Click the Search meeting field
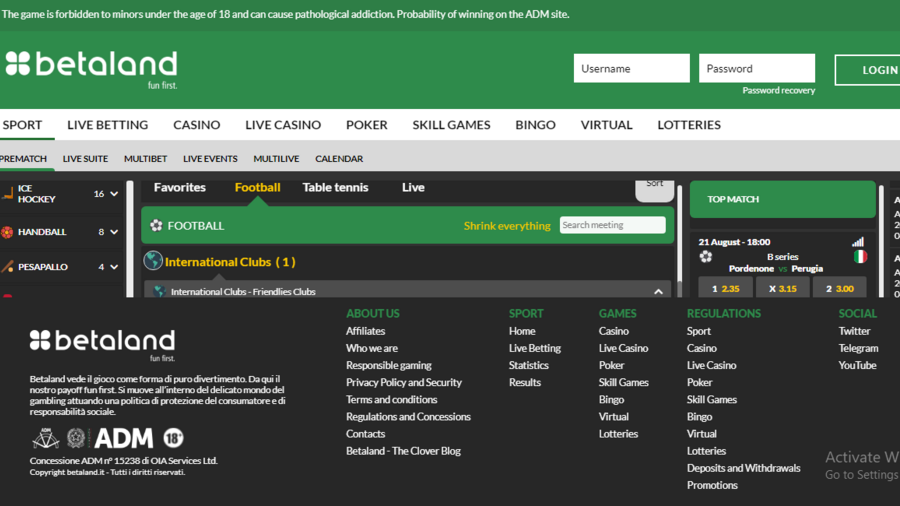The width and height of the screenshot is (900, 506). [x=612, y=226]
